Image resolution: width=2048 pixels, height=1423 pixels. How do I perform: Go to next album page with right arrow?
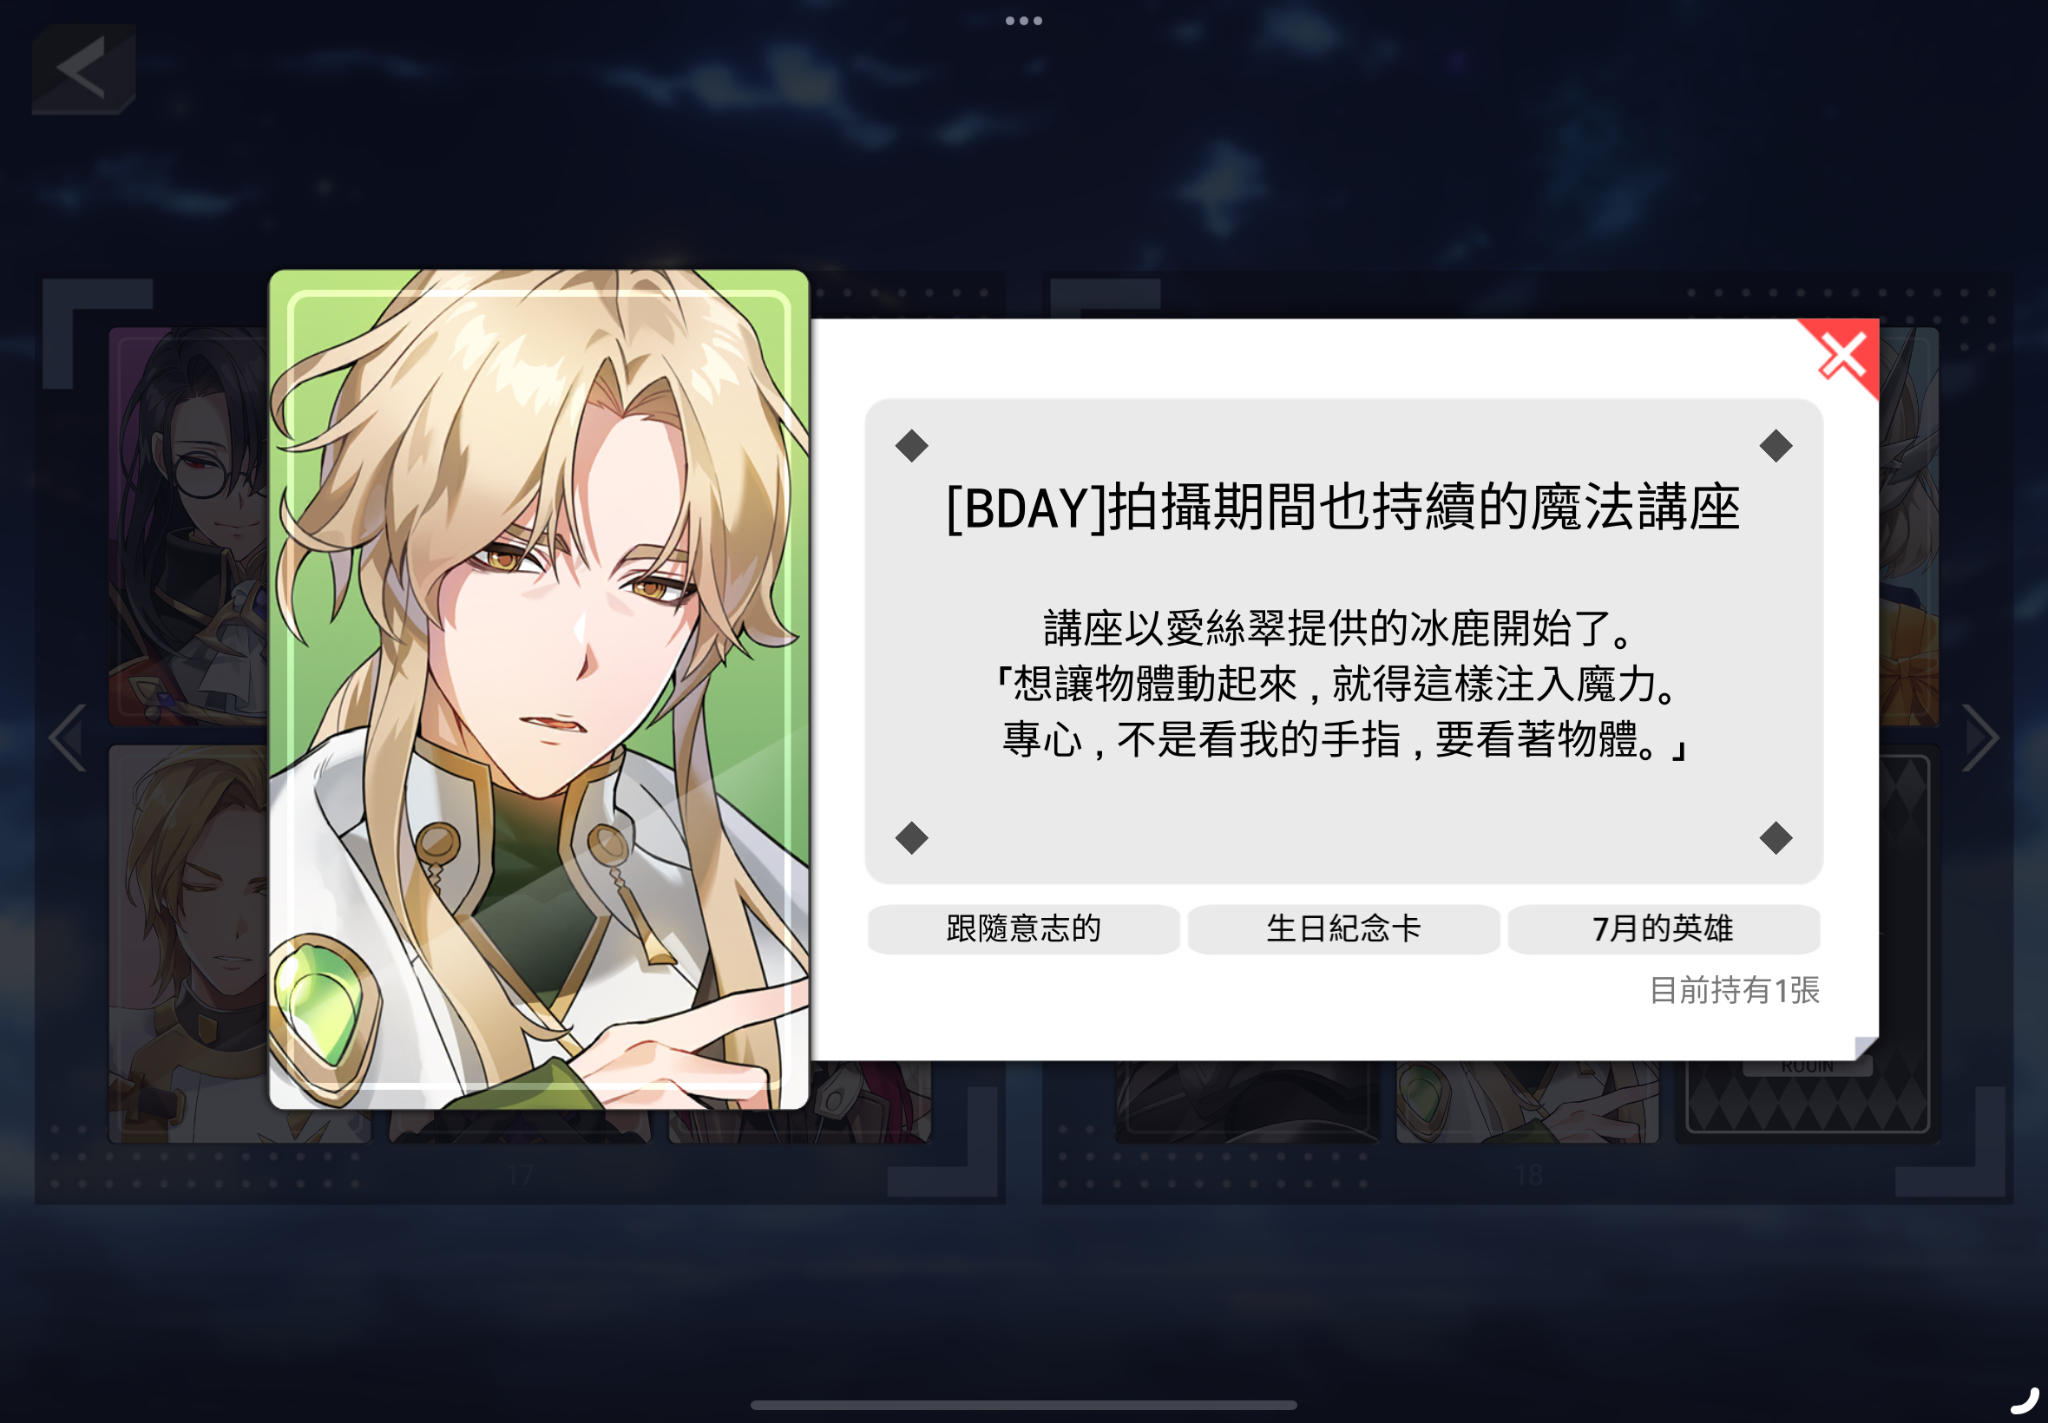click(x=1980, y=738)
